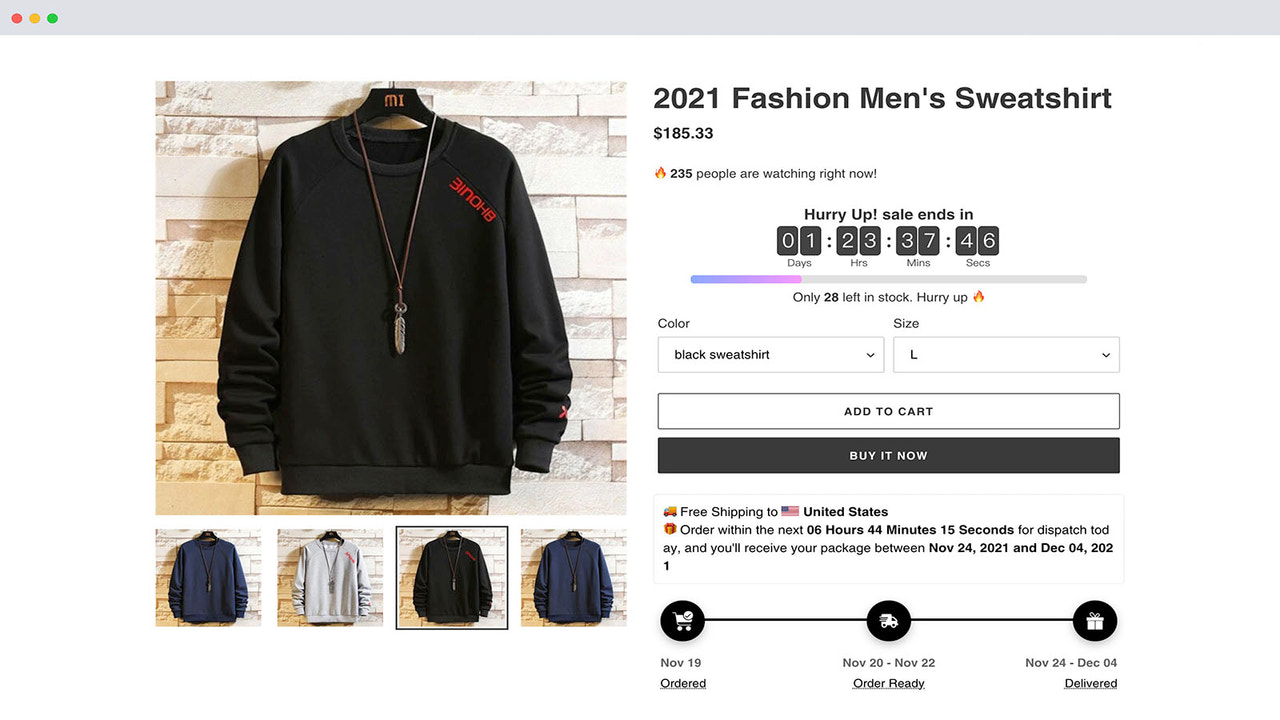Click the Add to Cart button
Image resolution: width=1280 pixels, height=720 pixels.
click(x=888, y=411)
